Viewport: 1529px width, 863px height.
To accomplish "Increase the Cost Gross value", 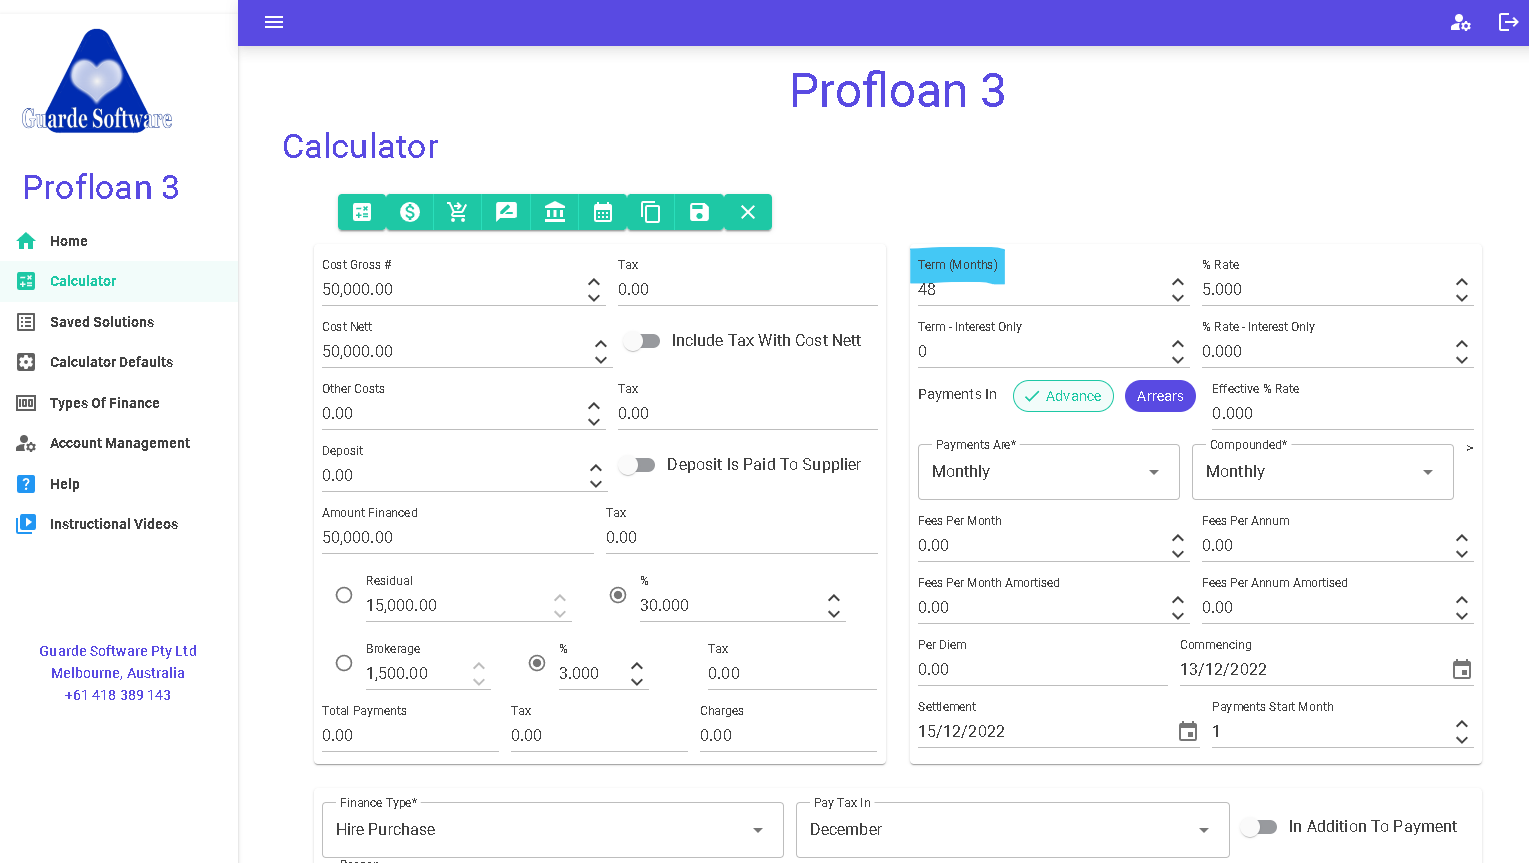I will pos(594,283).
